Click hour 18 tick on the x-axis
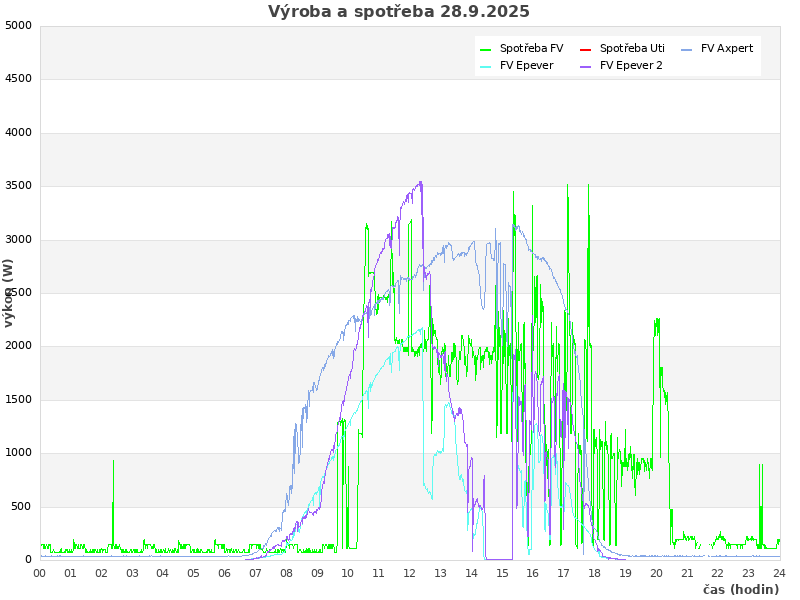This screenshot has width=800, height=600. [x=595, y=573]
